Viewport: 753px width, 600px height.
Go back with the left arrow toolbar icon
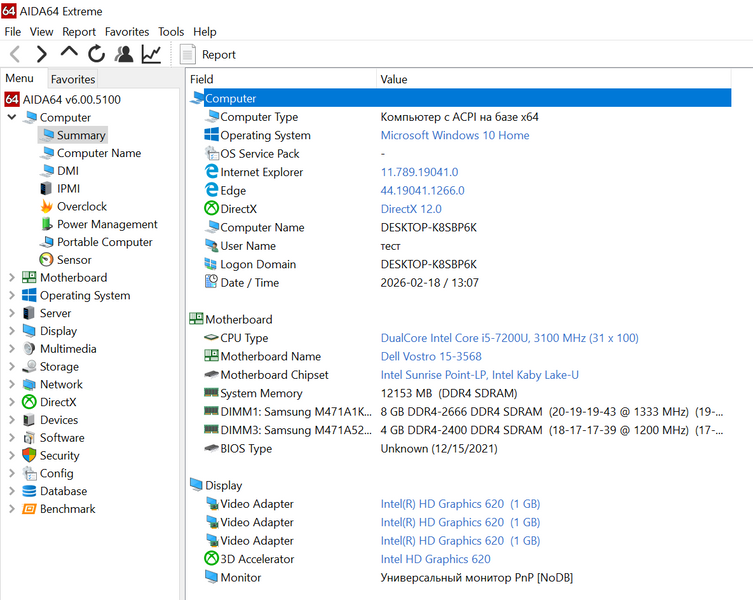tap(15, 54)
